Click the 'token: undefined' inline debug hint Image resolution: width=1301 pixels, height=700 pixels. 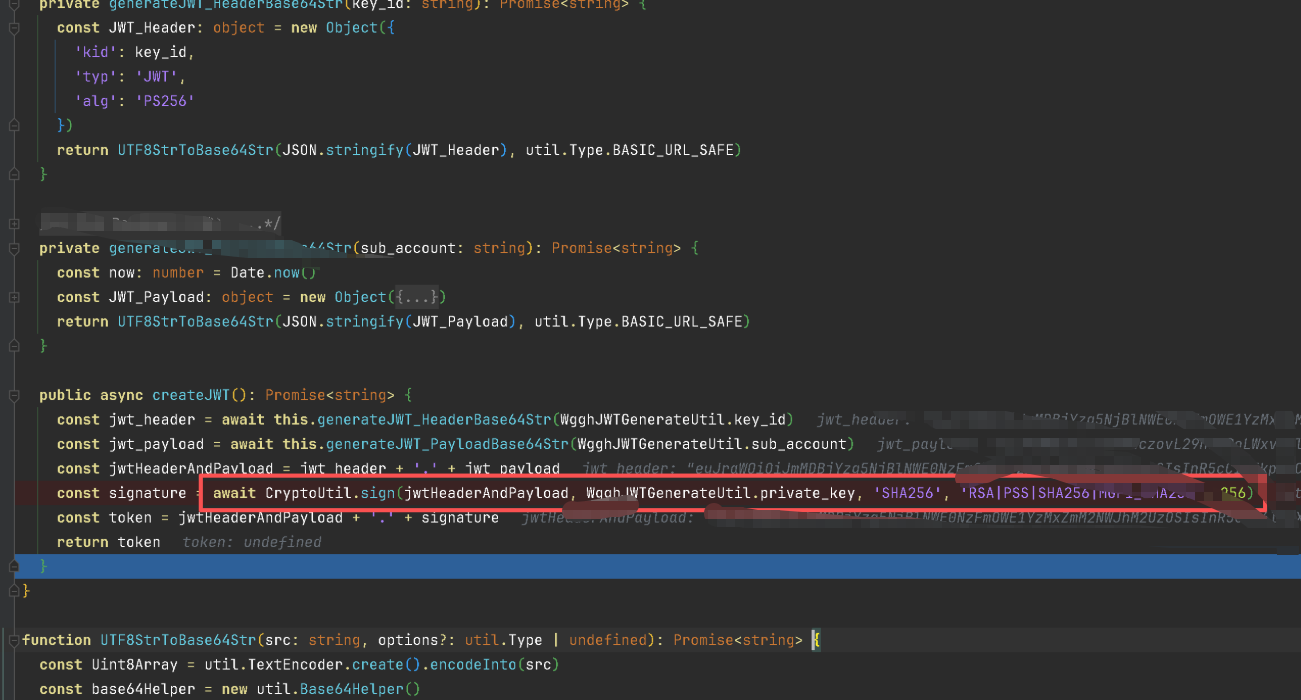pos(251,542)
